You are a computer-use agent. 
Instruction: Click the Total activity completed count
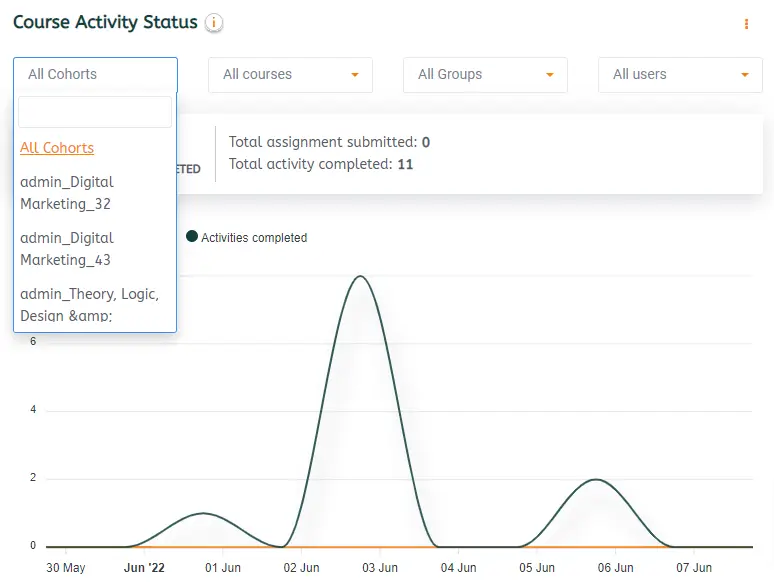coord(405,164)
